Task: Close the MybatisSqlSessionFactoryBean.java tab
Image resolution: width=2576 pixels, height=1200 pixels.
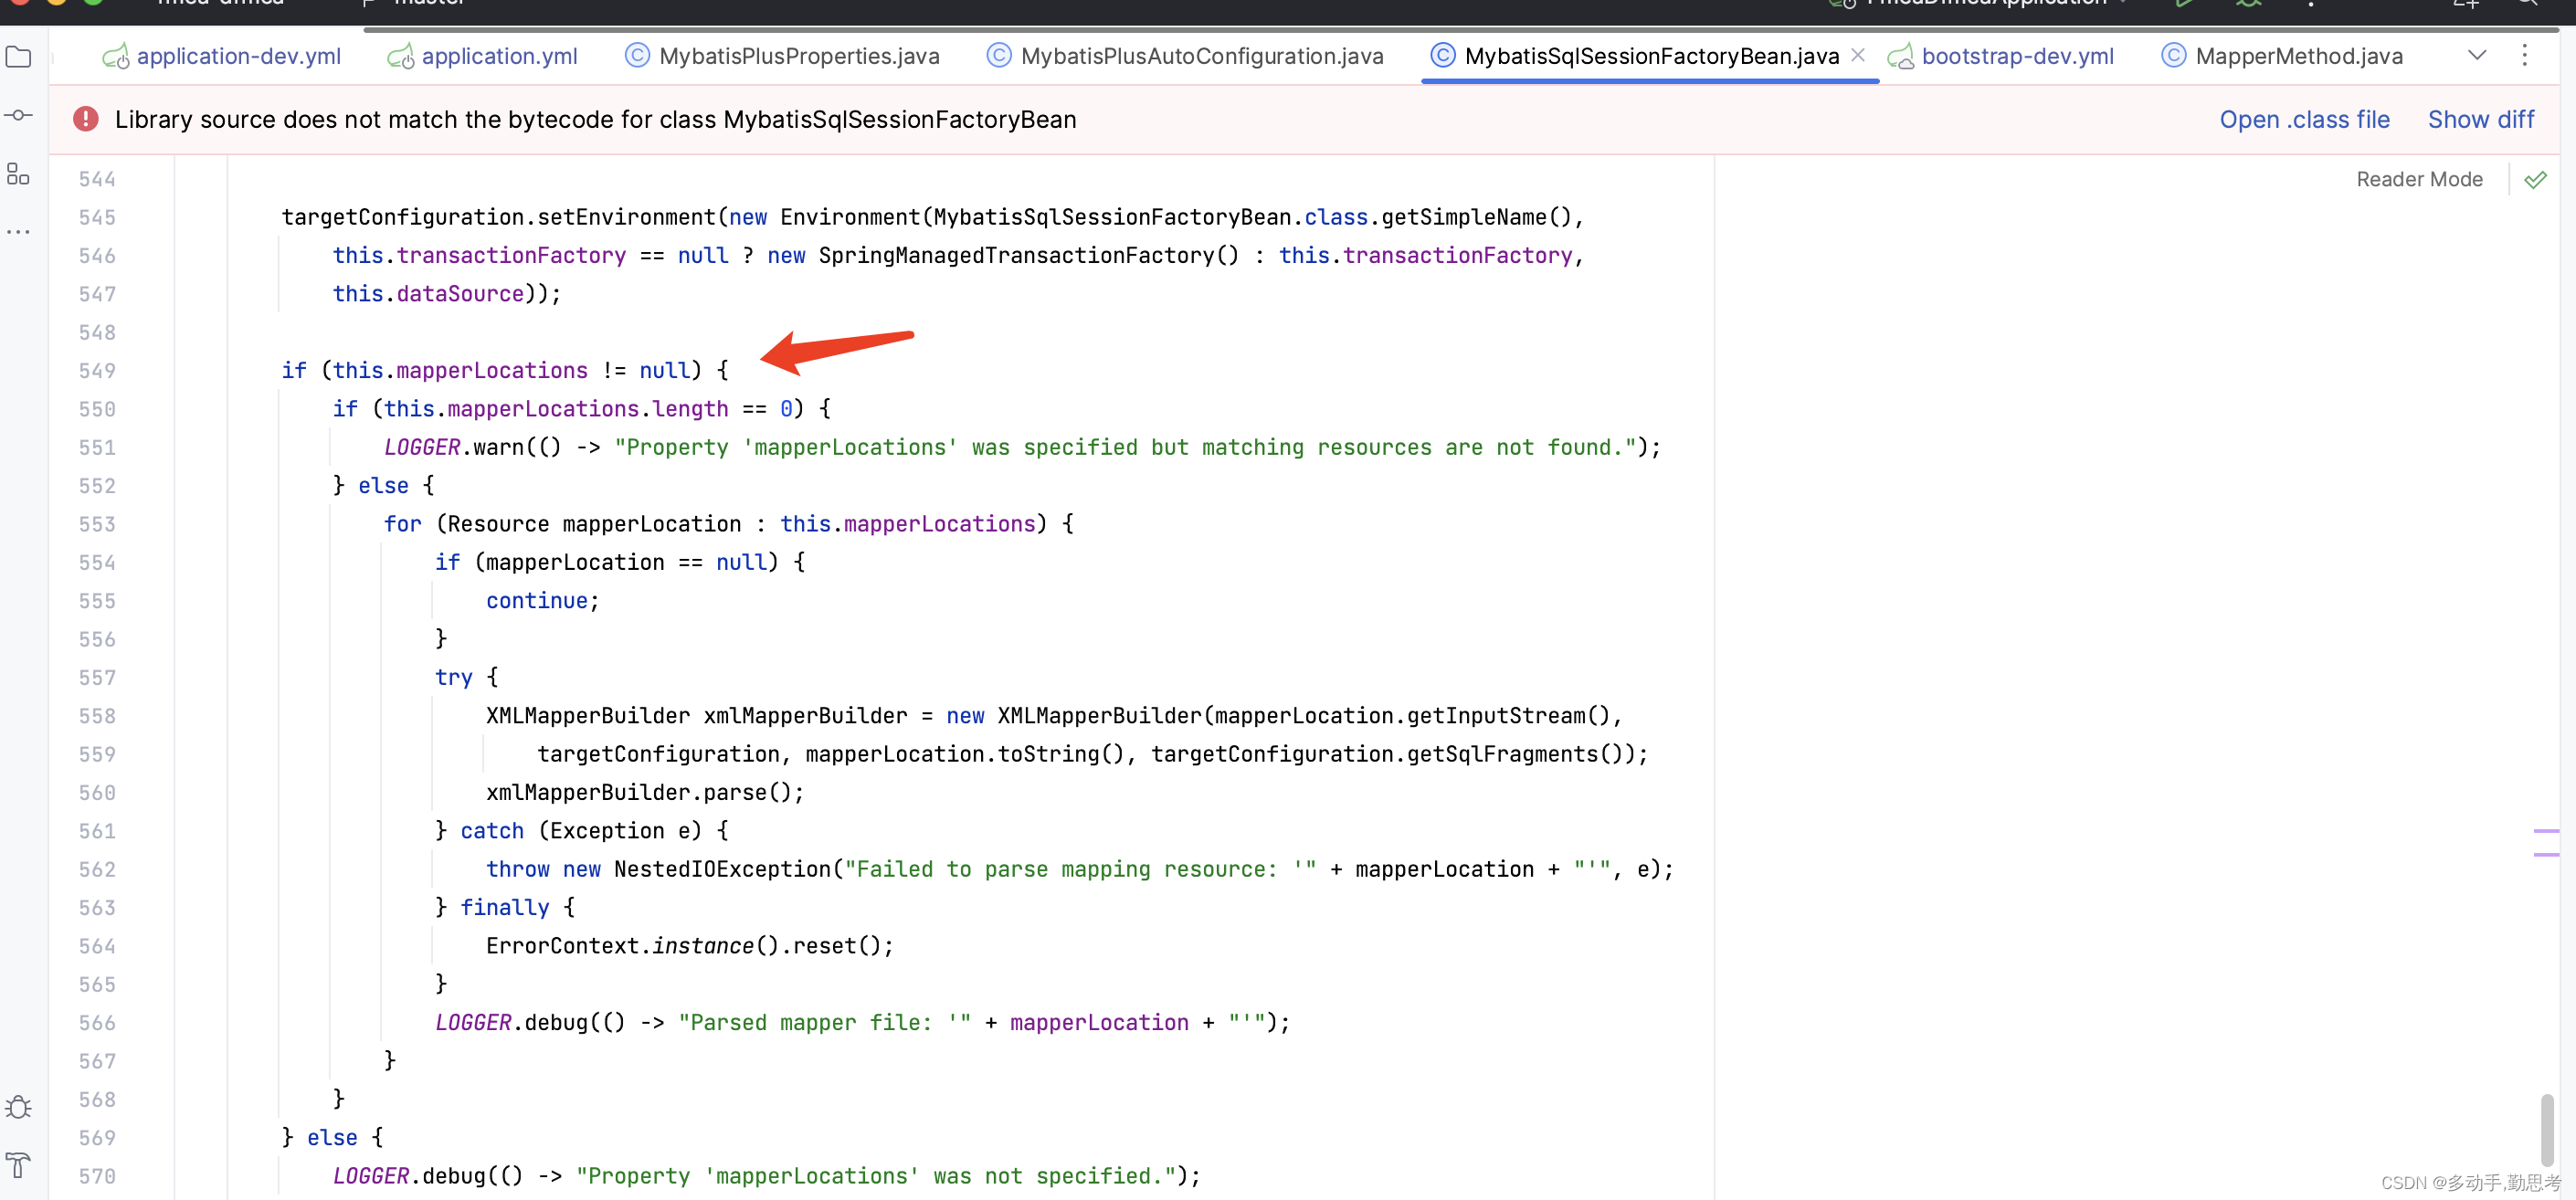Action: 1857,56
